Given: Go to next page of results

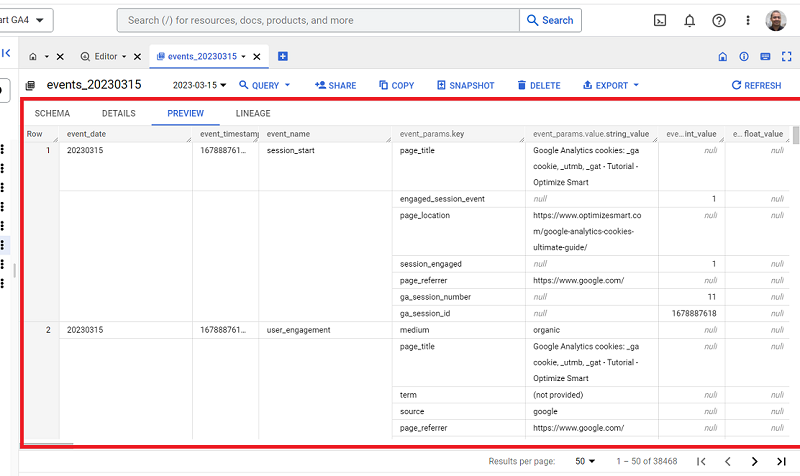Looking at the screenshot, I should click(x=755, y=461).
